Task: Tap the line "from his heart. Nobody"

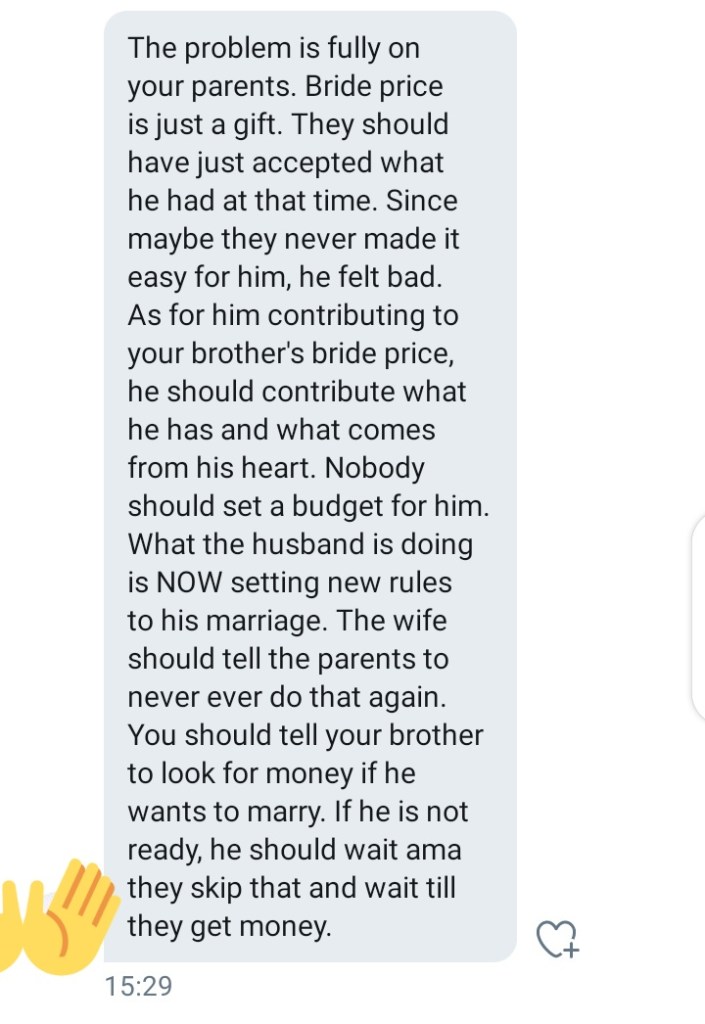Action: pos(276,468)
